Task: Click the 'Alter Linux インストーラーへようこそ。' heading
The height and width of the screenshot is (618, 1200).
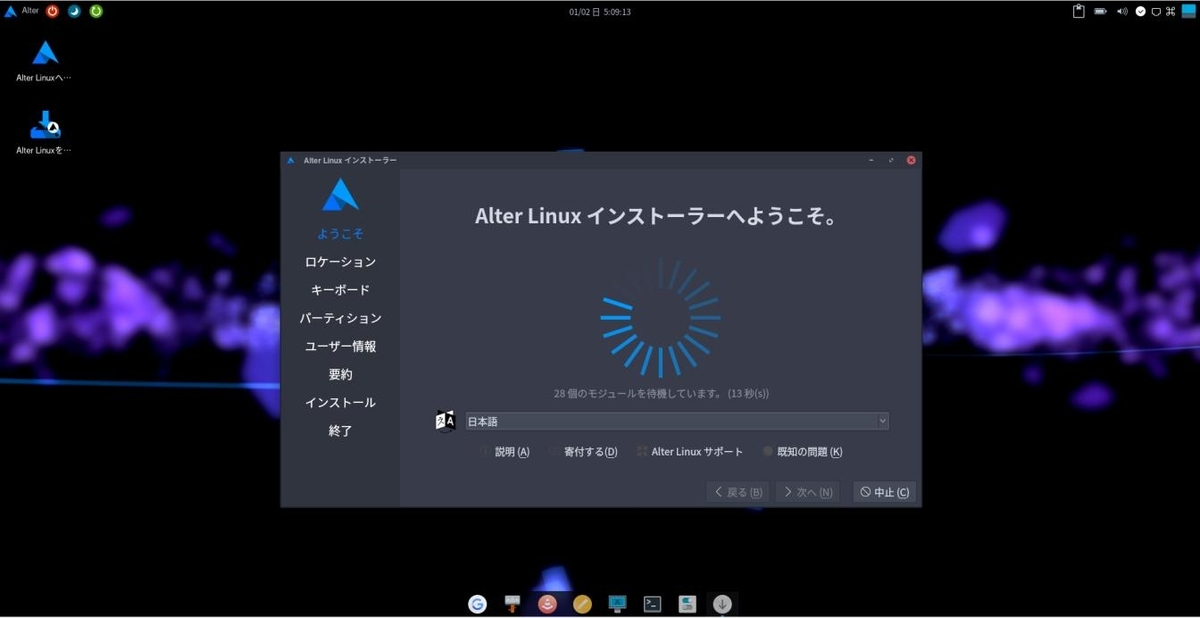Action: click(655, 217)
